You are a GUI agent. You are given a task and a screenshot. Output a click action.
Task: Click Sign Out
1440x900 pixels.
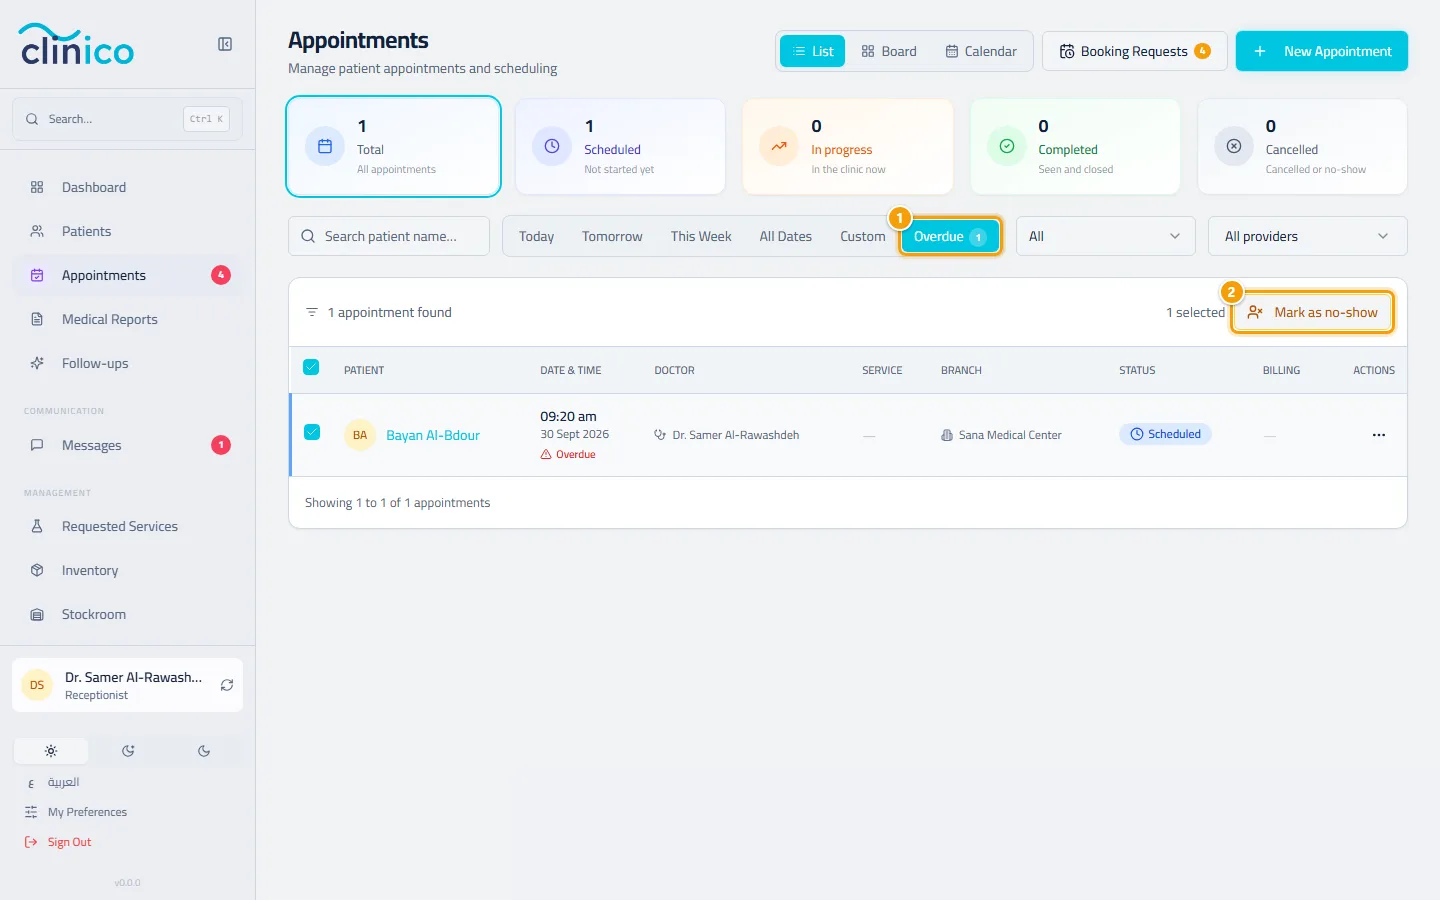point(58,842)
